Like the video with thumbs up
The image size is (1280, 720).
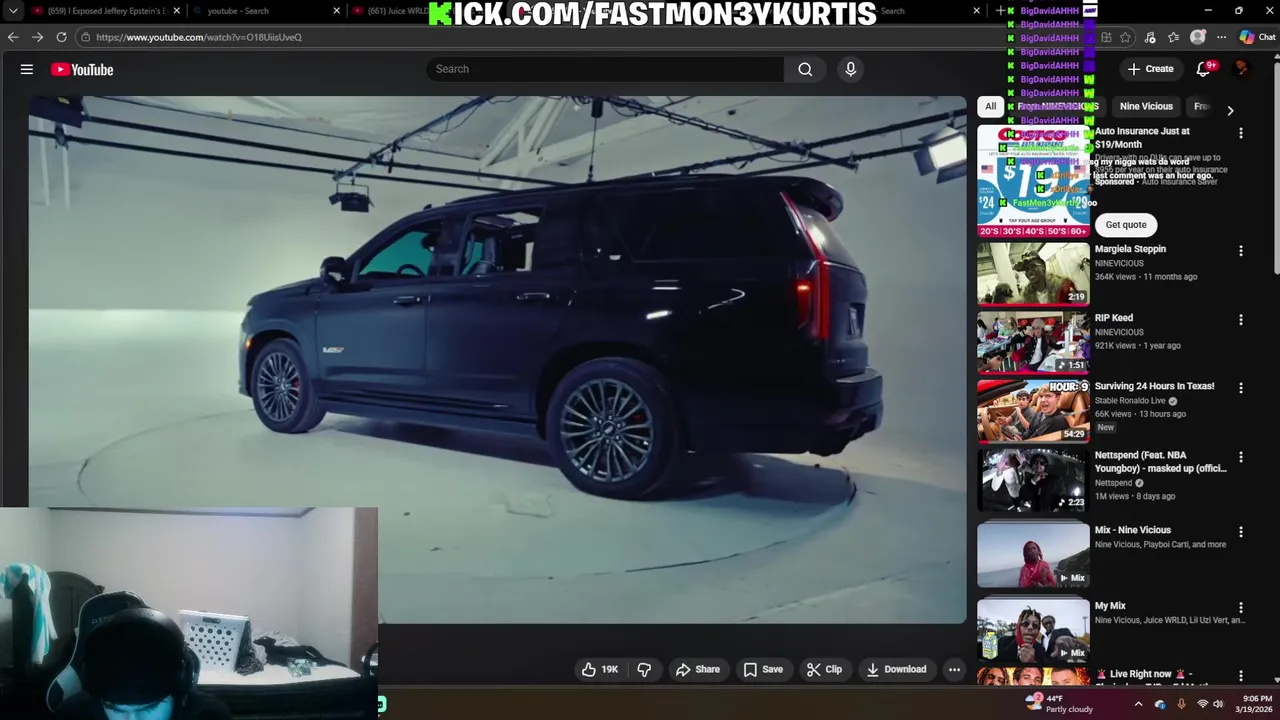click(600, 669)
